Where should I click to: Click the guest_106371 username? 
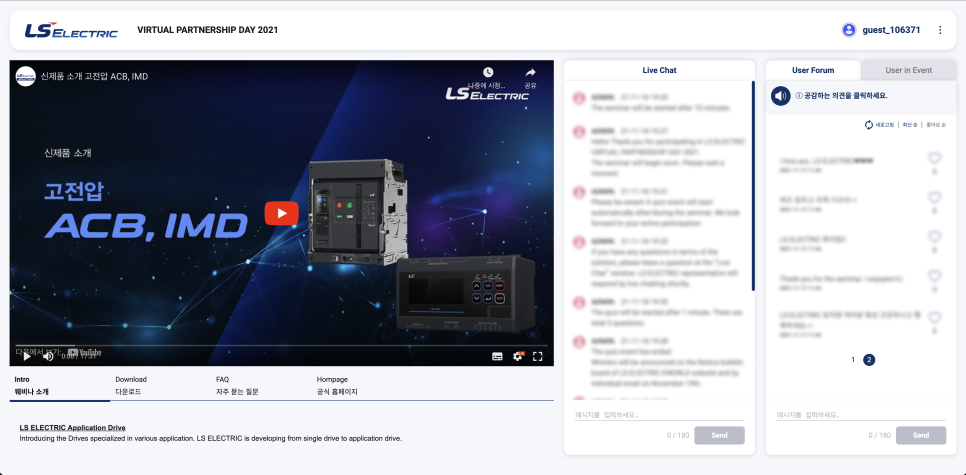click(891, 30)
